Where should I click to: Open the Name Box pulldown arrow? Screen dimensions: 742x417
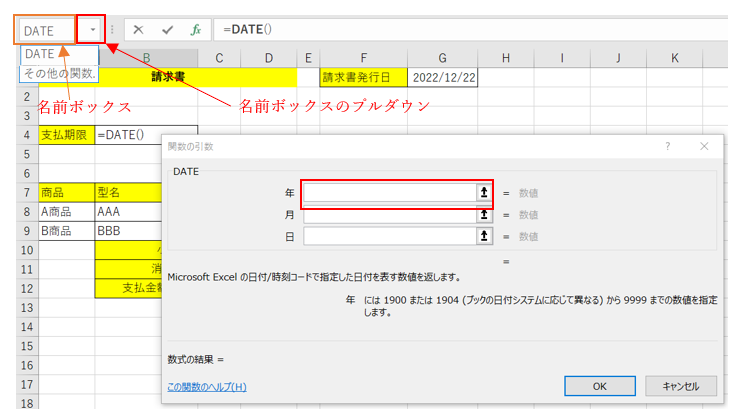(x=93, y=30)
